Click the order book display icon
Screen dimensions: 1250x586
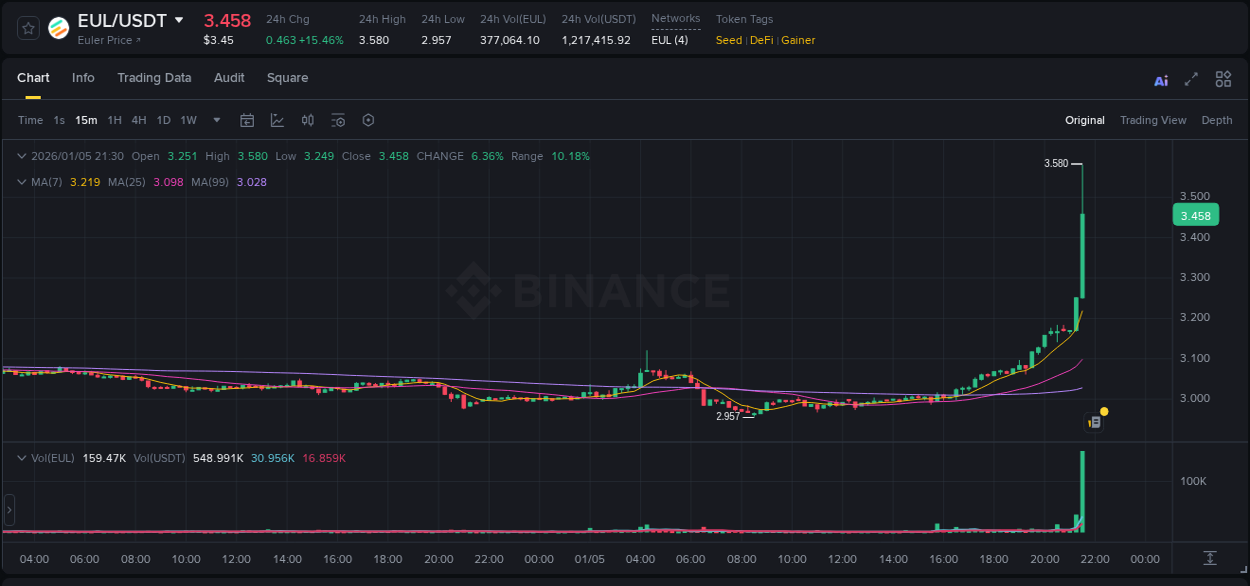pos(308,120)
